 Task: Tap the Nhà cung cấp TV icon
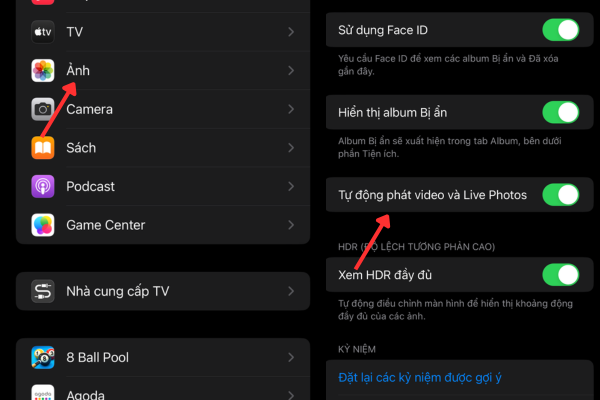click(43, 291)
